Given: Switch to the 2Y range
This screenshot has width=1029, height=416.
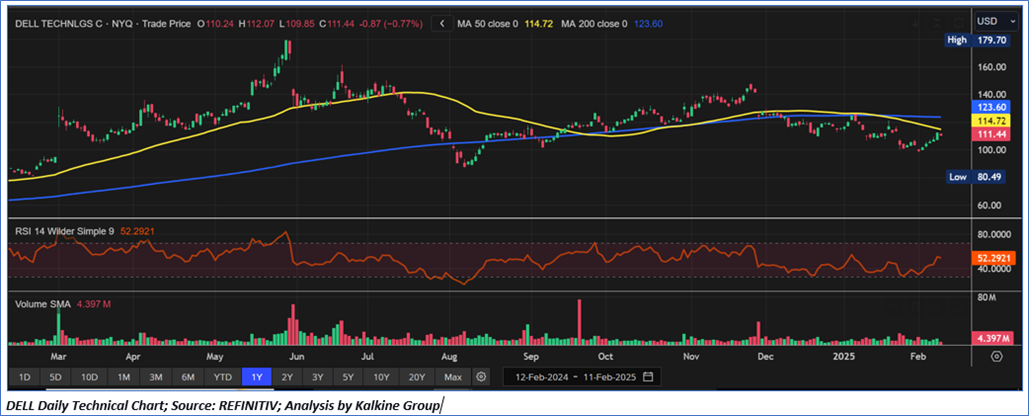Looking at the screenshot, I should point(287,377).
